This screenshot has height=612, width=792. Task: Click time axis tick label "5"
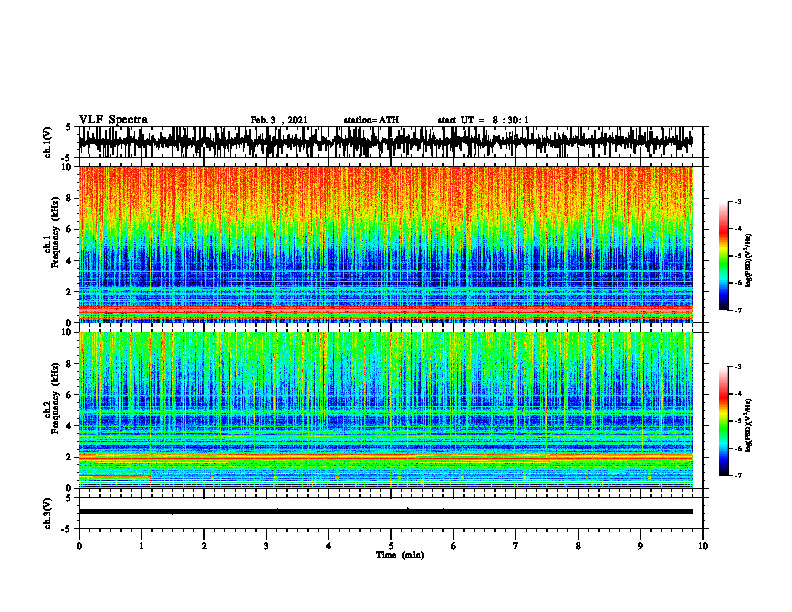click(x=391, y=546)
